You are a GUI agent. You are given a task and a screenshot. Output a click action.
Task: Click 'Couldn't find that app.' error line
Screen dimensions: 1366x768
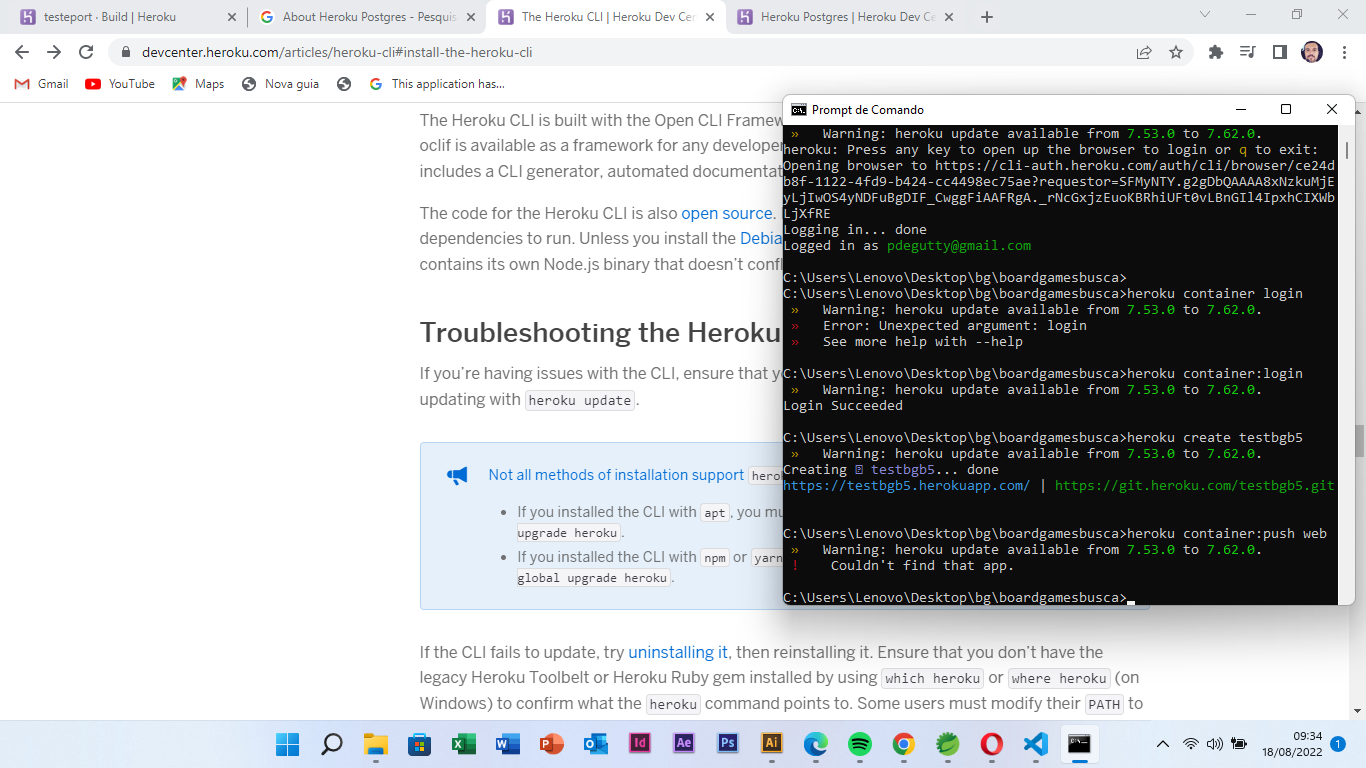click(922, 566)
